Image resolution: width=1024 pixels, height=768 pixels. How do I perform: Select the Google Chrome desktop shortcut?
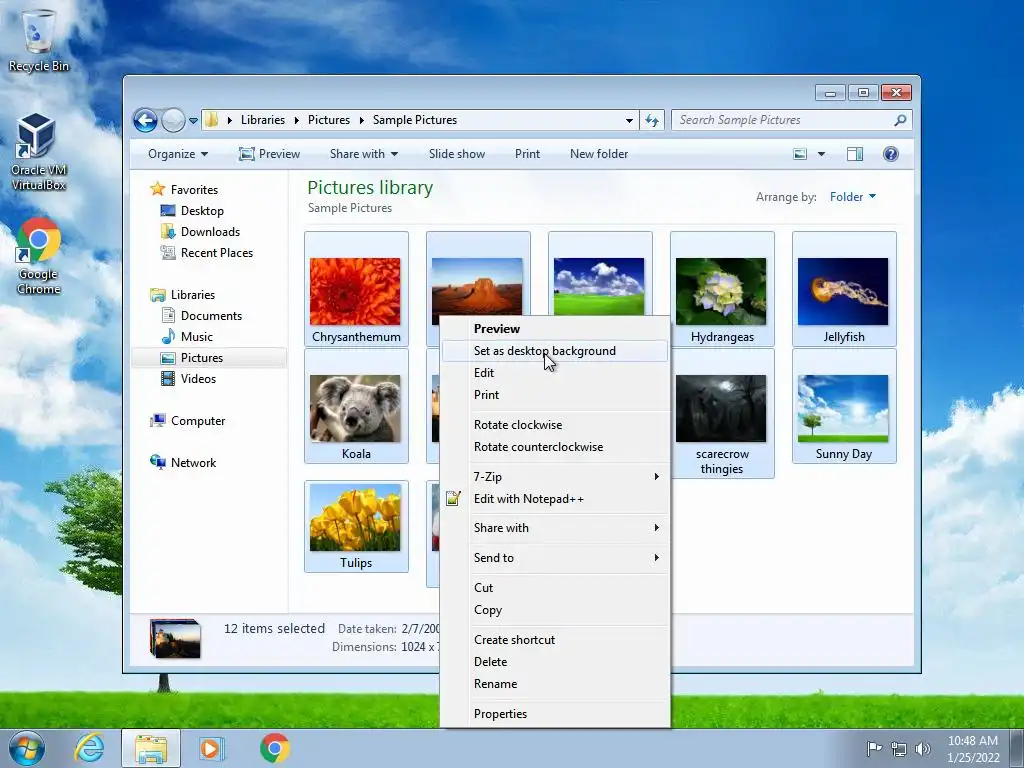pos(39,256)
